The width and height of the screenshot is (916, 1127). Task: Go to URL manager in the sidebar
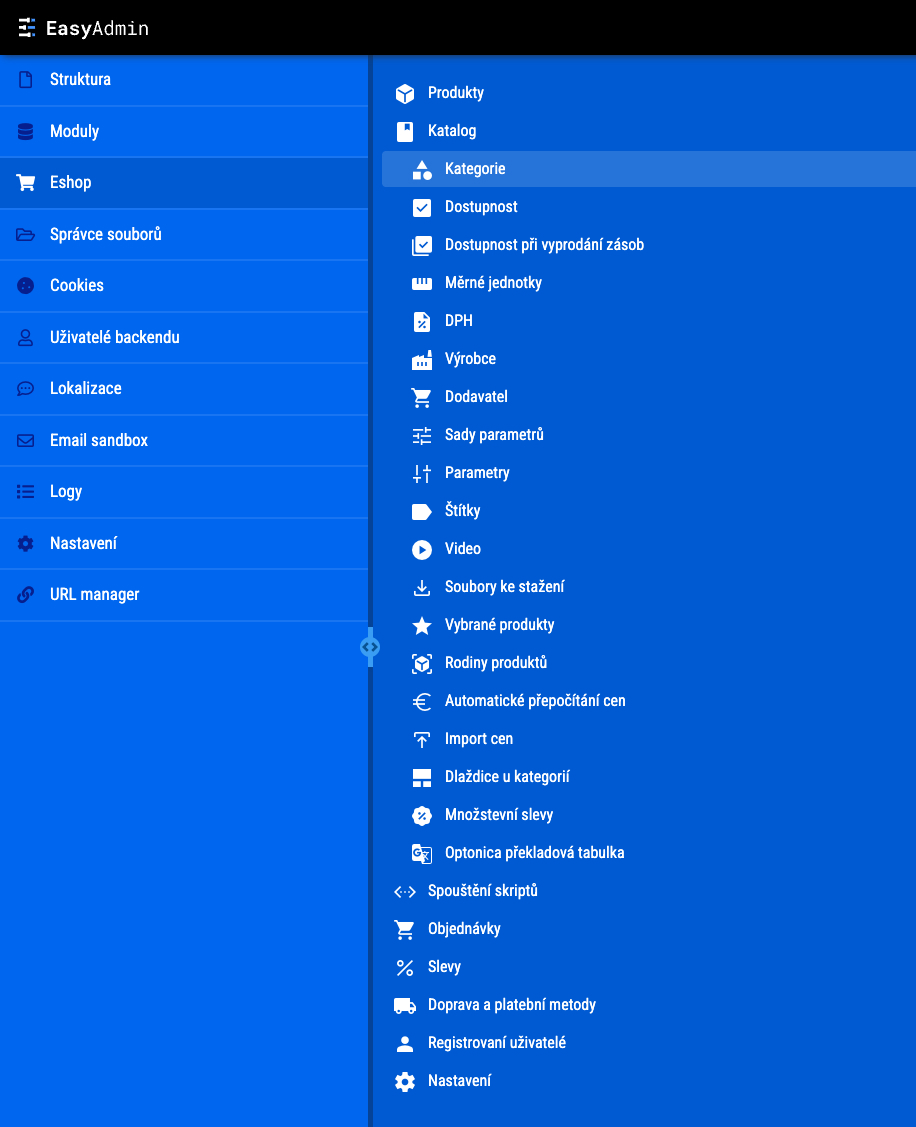pos(94,595)
